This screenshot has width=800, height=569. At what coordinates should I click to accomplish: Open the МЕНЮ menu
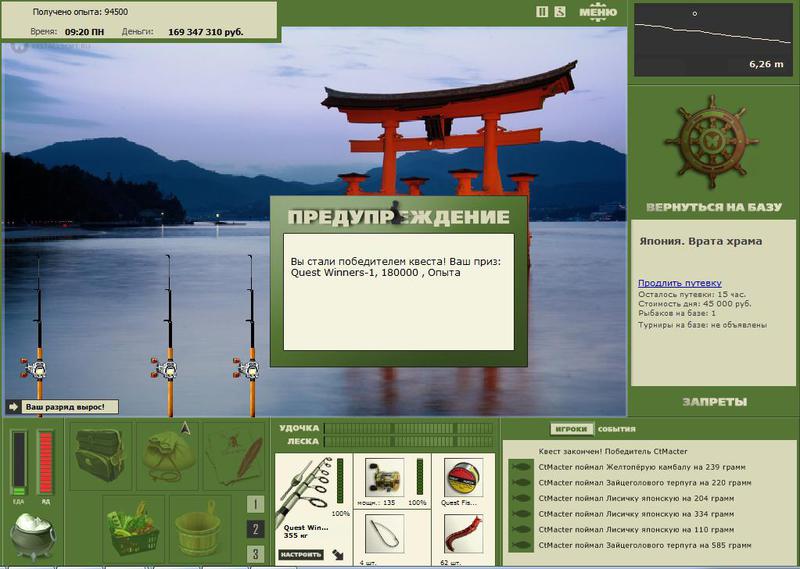click(x=598, y=12)
